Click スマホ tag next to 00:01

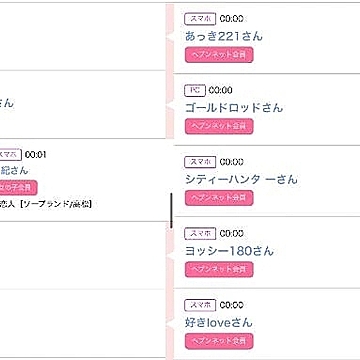tap(10, 155)
